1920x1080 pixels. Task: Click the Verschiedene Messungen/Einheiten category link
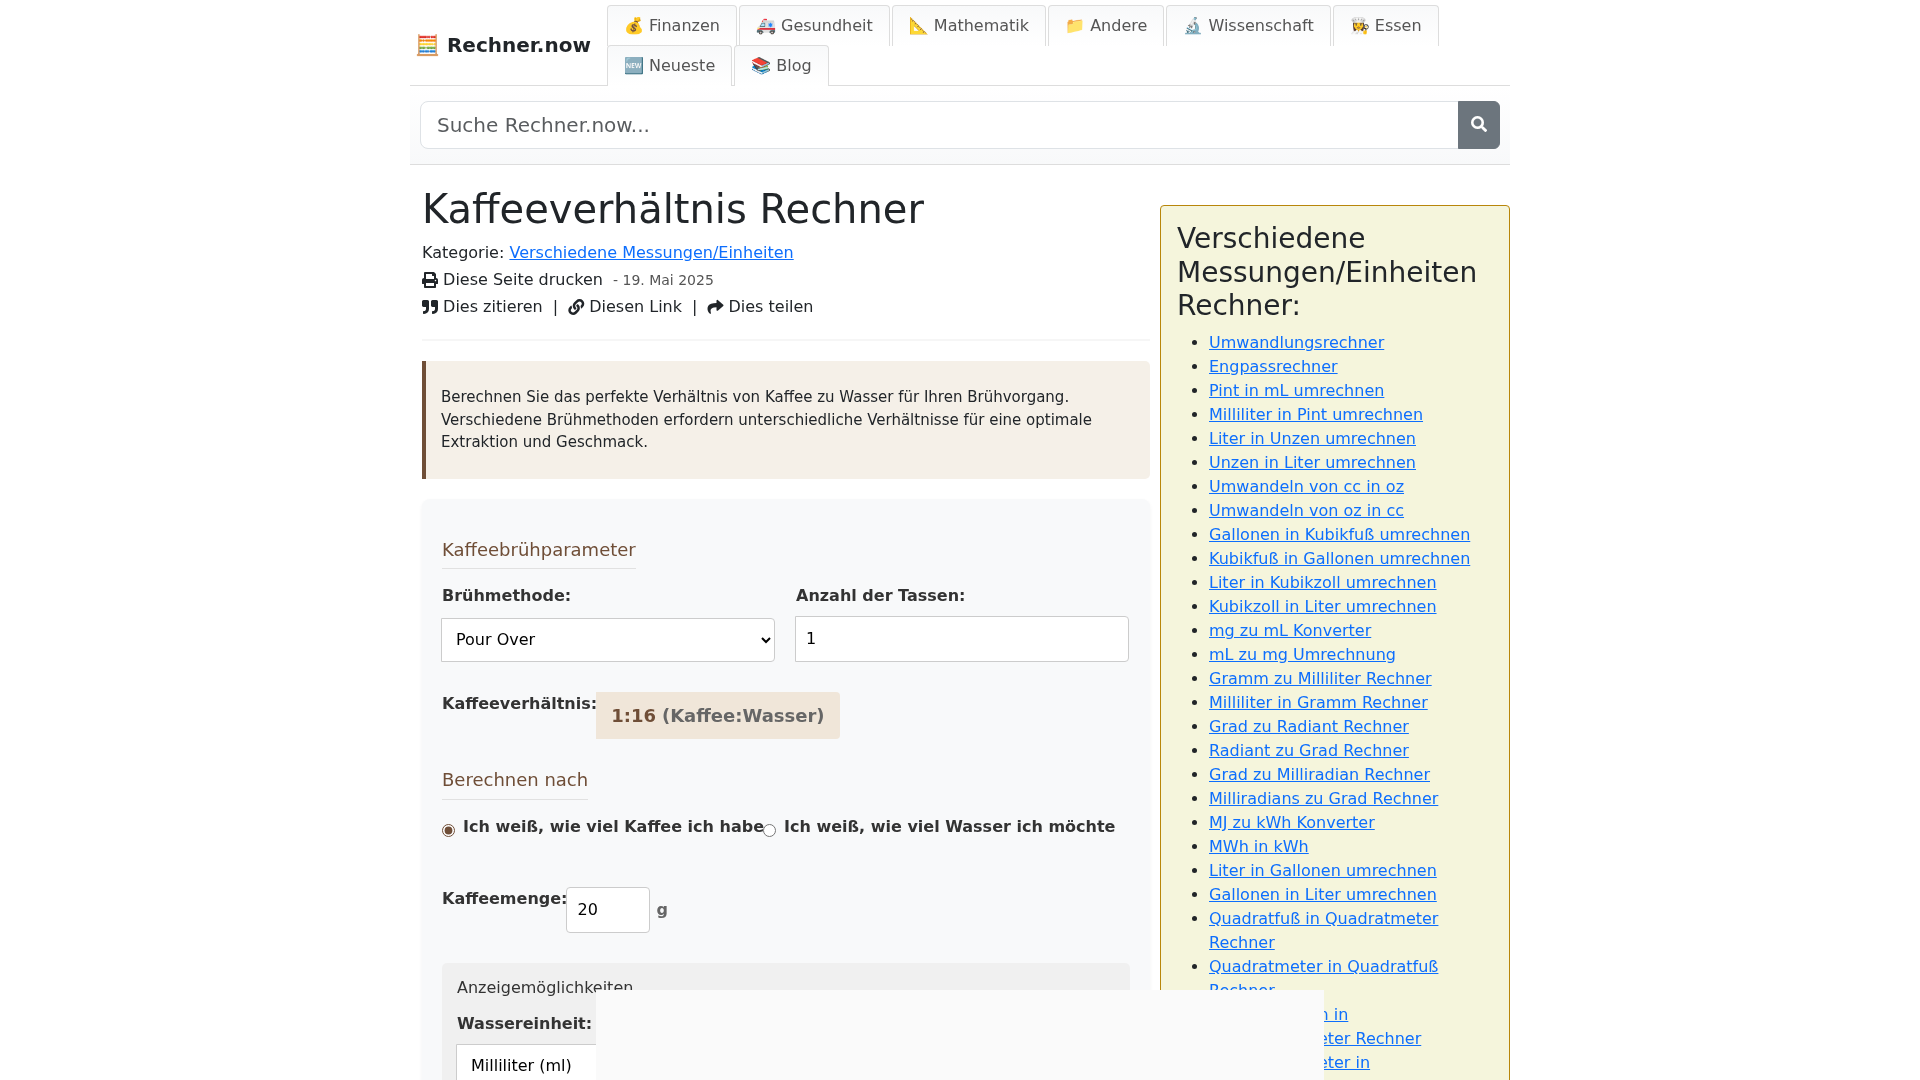tap(651, 253)
